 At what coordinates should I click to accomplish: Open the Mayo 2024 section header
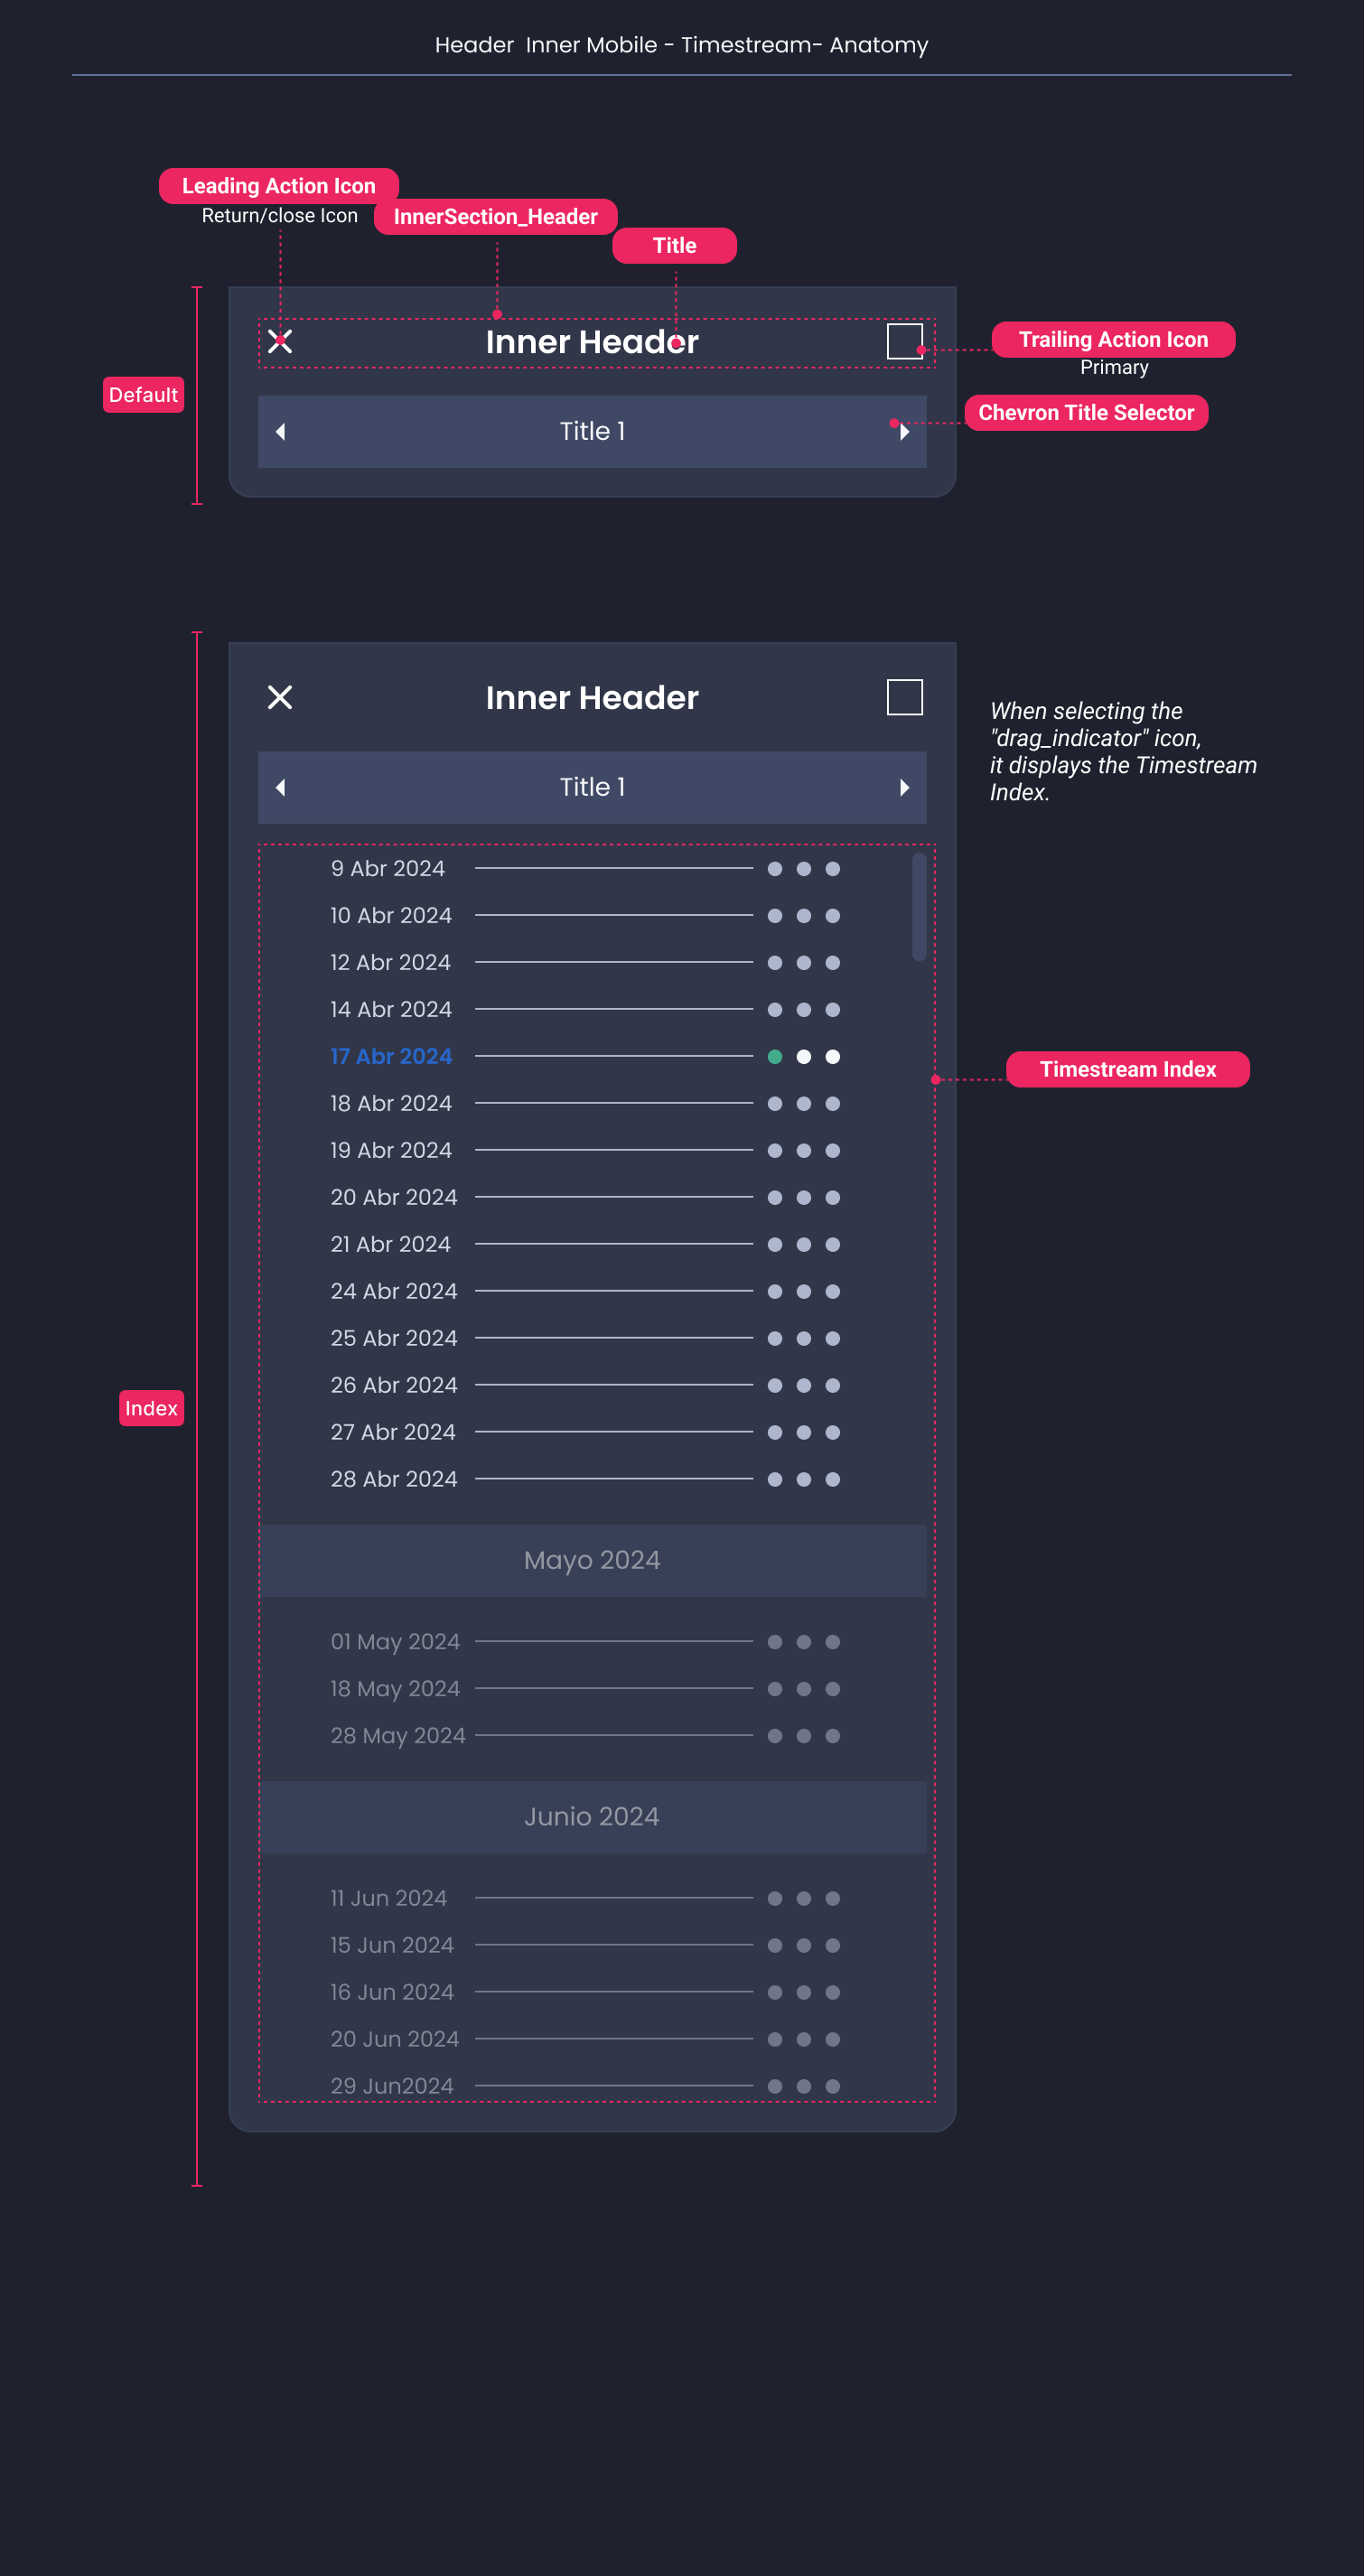592,1560
